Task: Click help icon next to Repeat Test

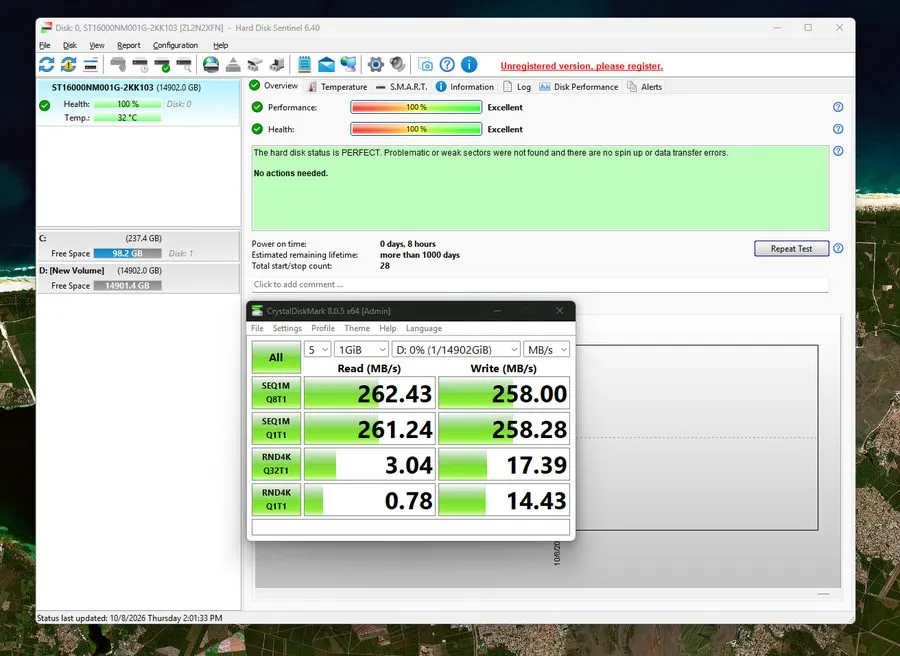Action: [x=838, y=249]
